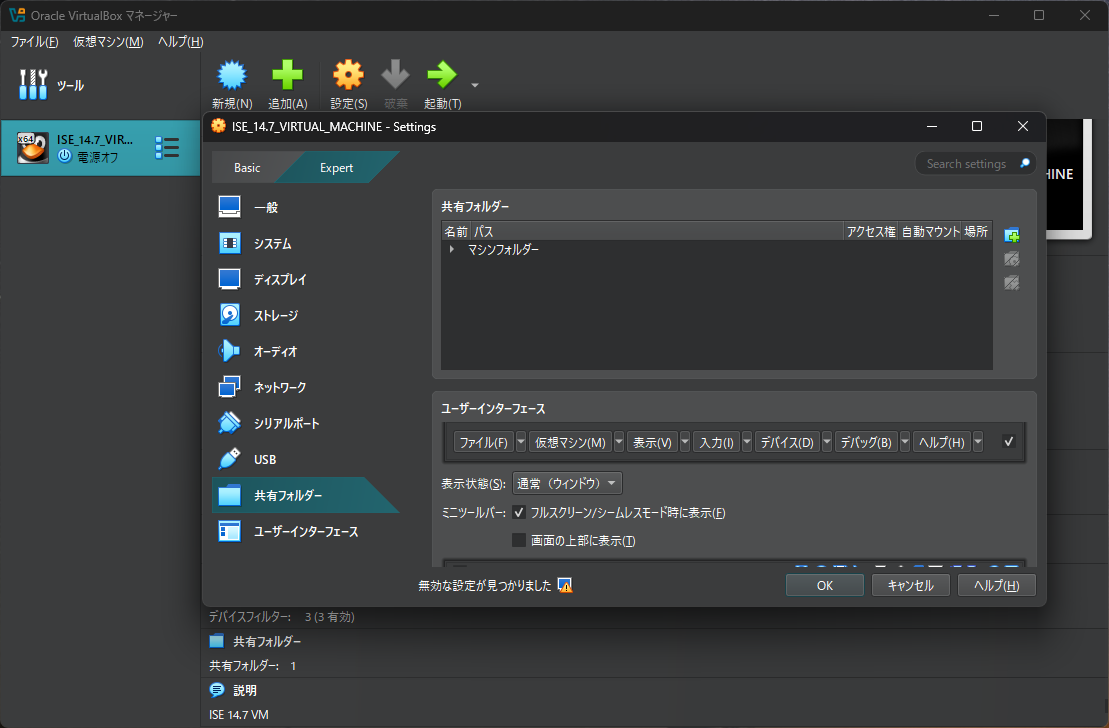Screen dimensions: 1109x728
Task: Expand the マシンフォルダー tree node
Action: point(451,250)
